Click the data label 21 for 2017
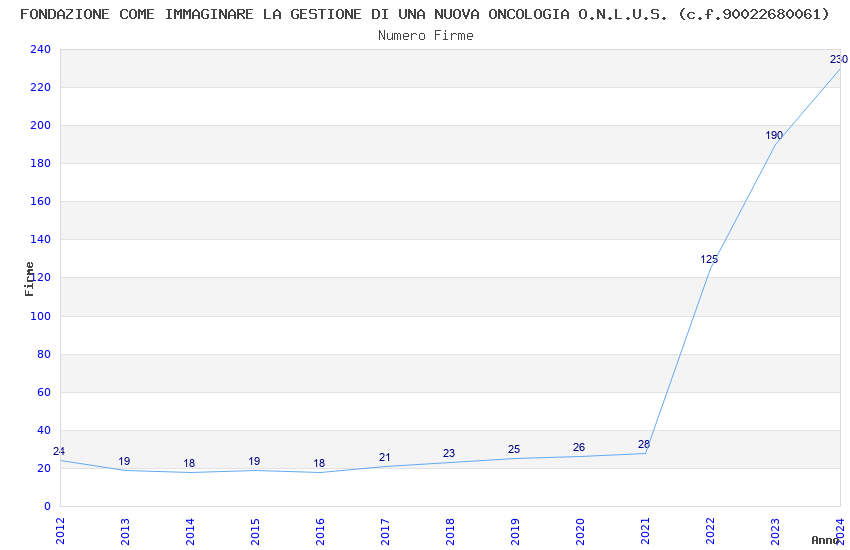The height and width of the screenshot is (550, 850). click(384, 457)
